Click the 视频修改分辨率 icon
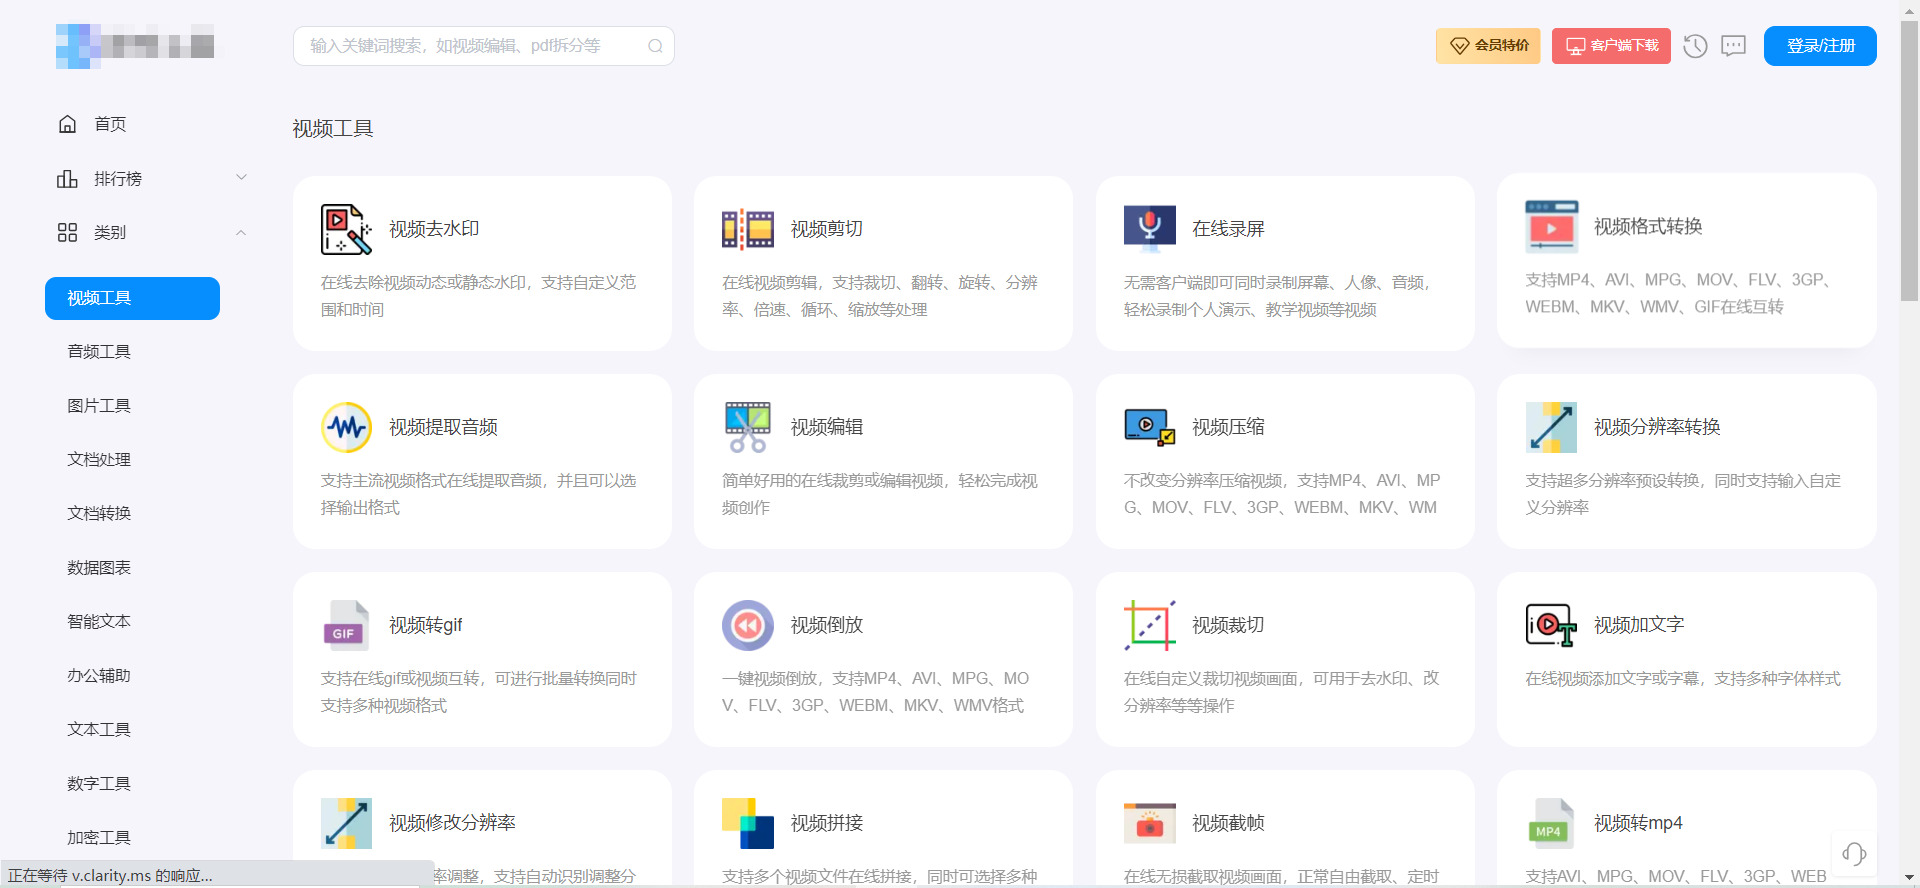 (x=346, y=823)
